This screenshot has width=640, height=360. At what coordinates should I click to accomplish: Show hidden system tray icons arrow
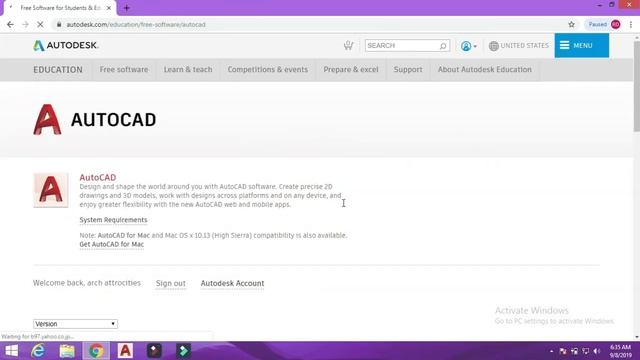click(x=551, y=351)
